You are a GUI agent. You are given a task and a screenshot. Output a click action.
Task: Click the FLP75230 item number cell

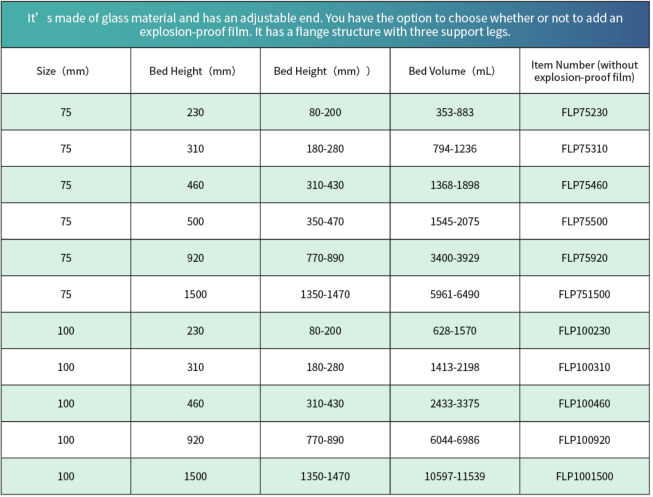(x=585, y=112)
